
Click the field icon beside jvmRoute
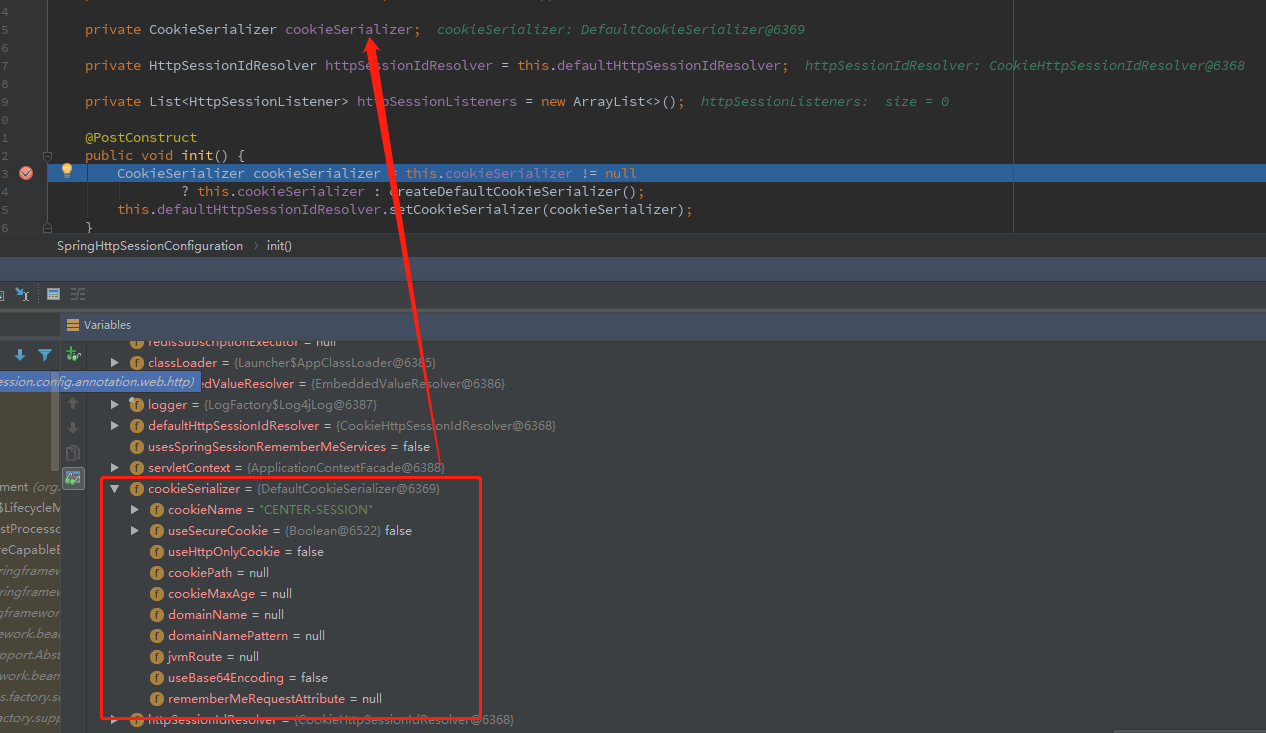pos(157,657)
